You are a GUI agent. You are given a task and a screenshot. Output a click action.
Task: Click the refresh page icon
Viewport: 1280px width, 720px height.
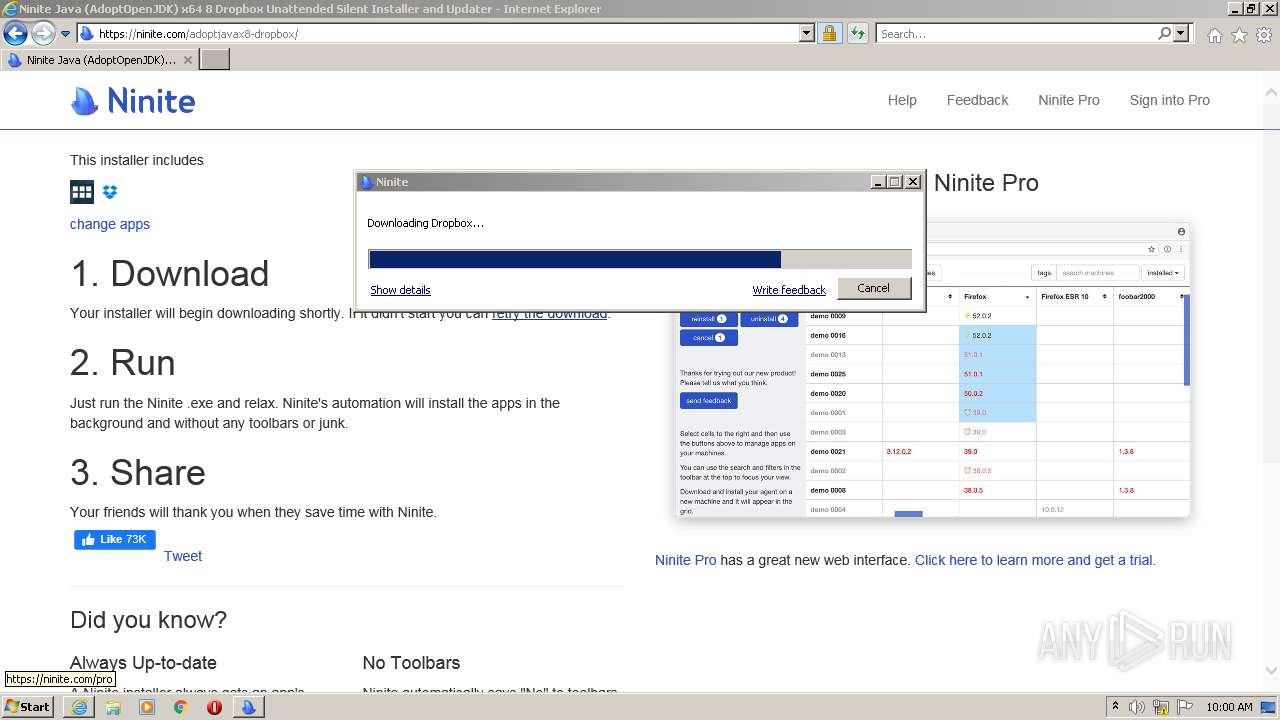tap(857, 33)
